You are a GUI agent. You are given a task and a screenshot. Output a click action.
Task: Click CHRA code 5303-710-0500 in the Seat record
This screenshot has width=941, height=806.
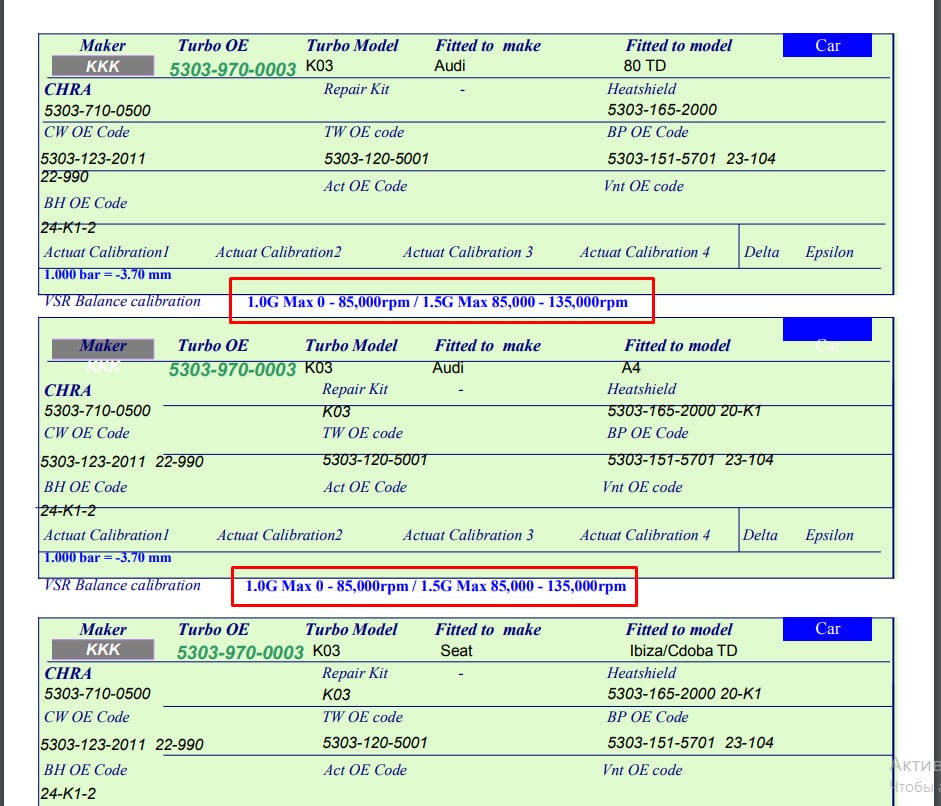pyautogui.click(x=97, y=694)
